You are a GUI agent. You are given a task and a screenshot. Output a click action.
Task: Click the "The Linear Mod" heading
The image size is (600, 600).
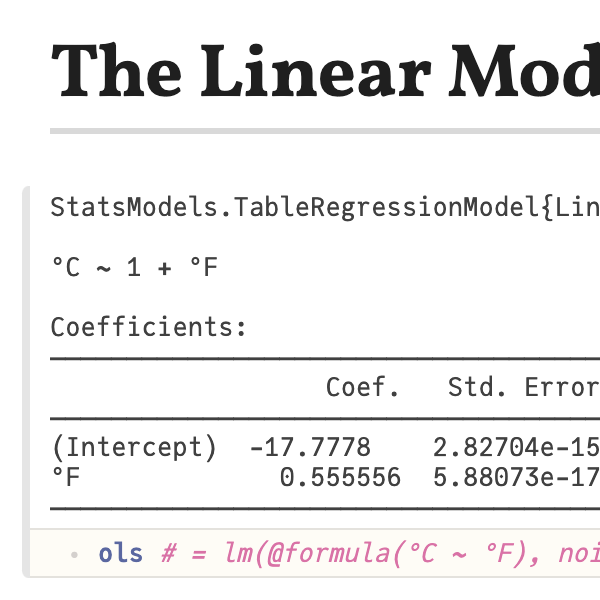tap(325, 72)
